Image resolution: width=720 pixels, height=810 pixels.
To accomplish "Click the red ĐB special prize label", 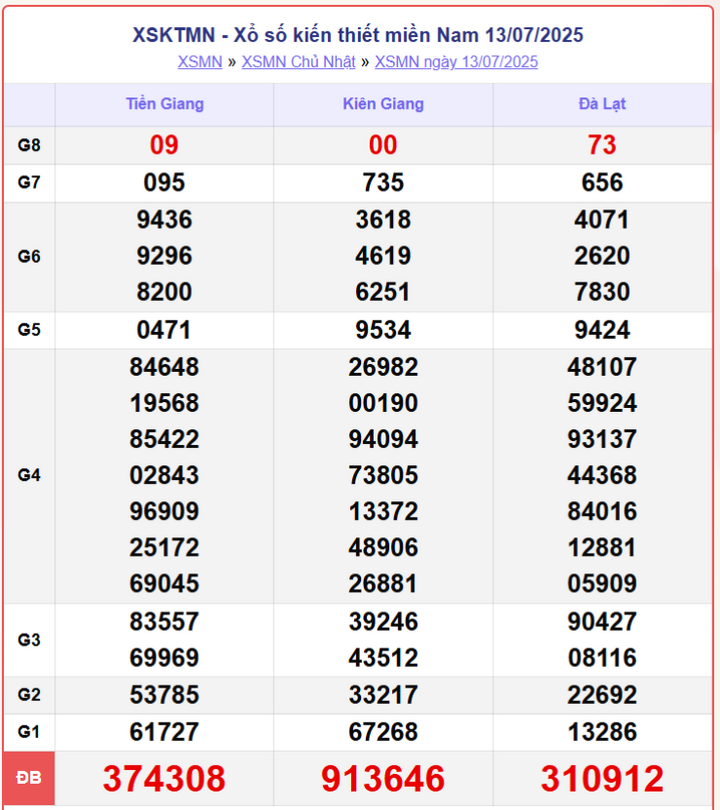I will (29, 778).
